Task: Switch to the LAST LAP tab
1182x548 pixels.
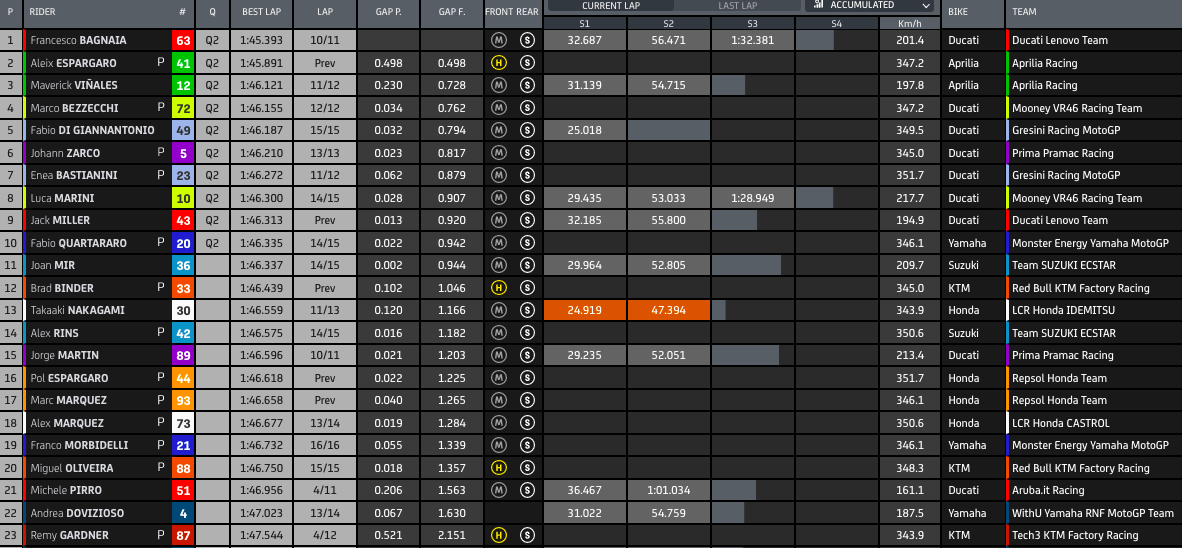Action: [738, 5]
